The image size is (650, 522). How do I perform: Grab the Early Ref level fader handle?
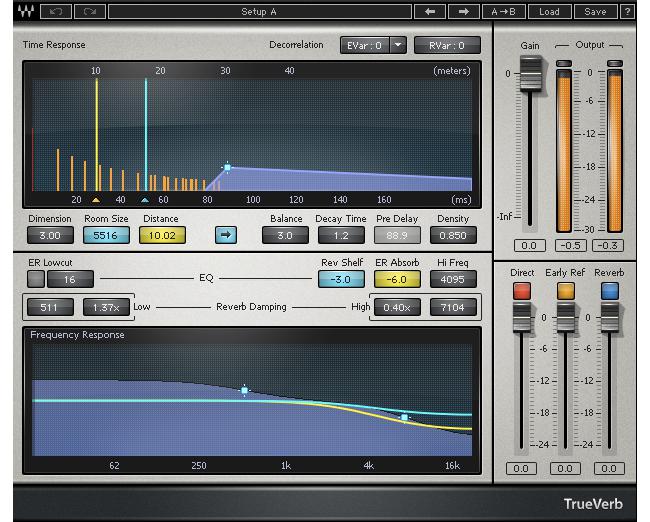click(x=565, y=317)
